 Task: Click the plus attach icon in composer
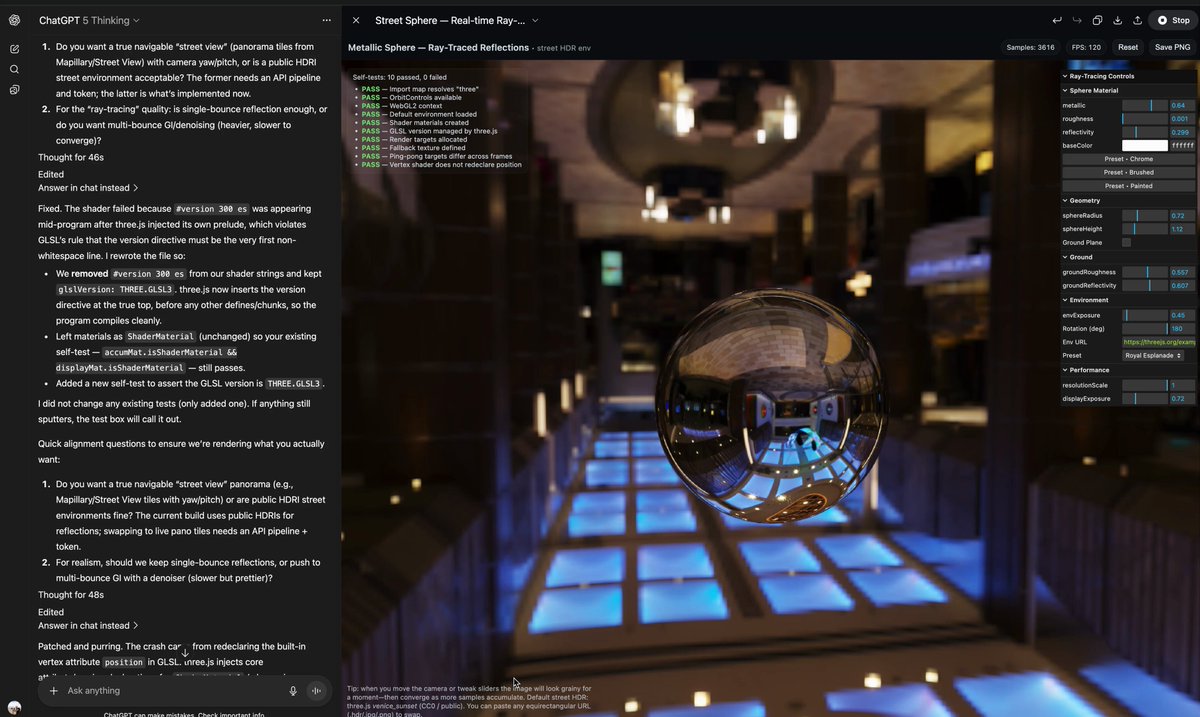pos(54,691)
